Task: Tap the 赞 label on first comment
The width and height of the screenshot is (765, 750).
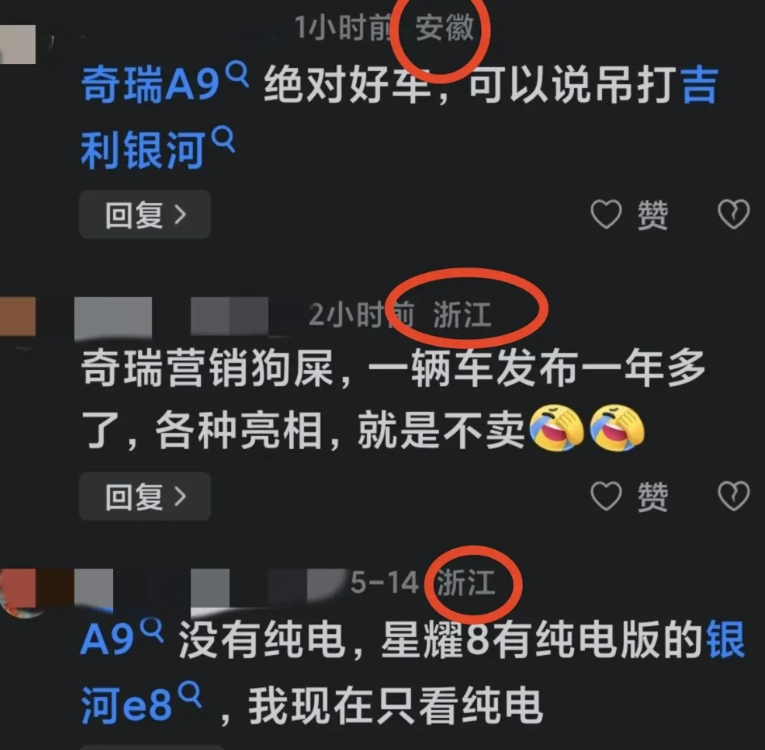Action: (652, 215)
